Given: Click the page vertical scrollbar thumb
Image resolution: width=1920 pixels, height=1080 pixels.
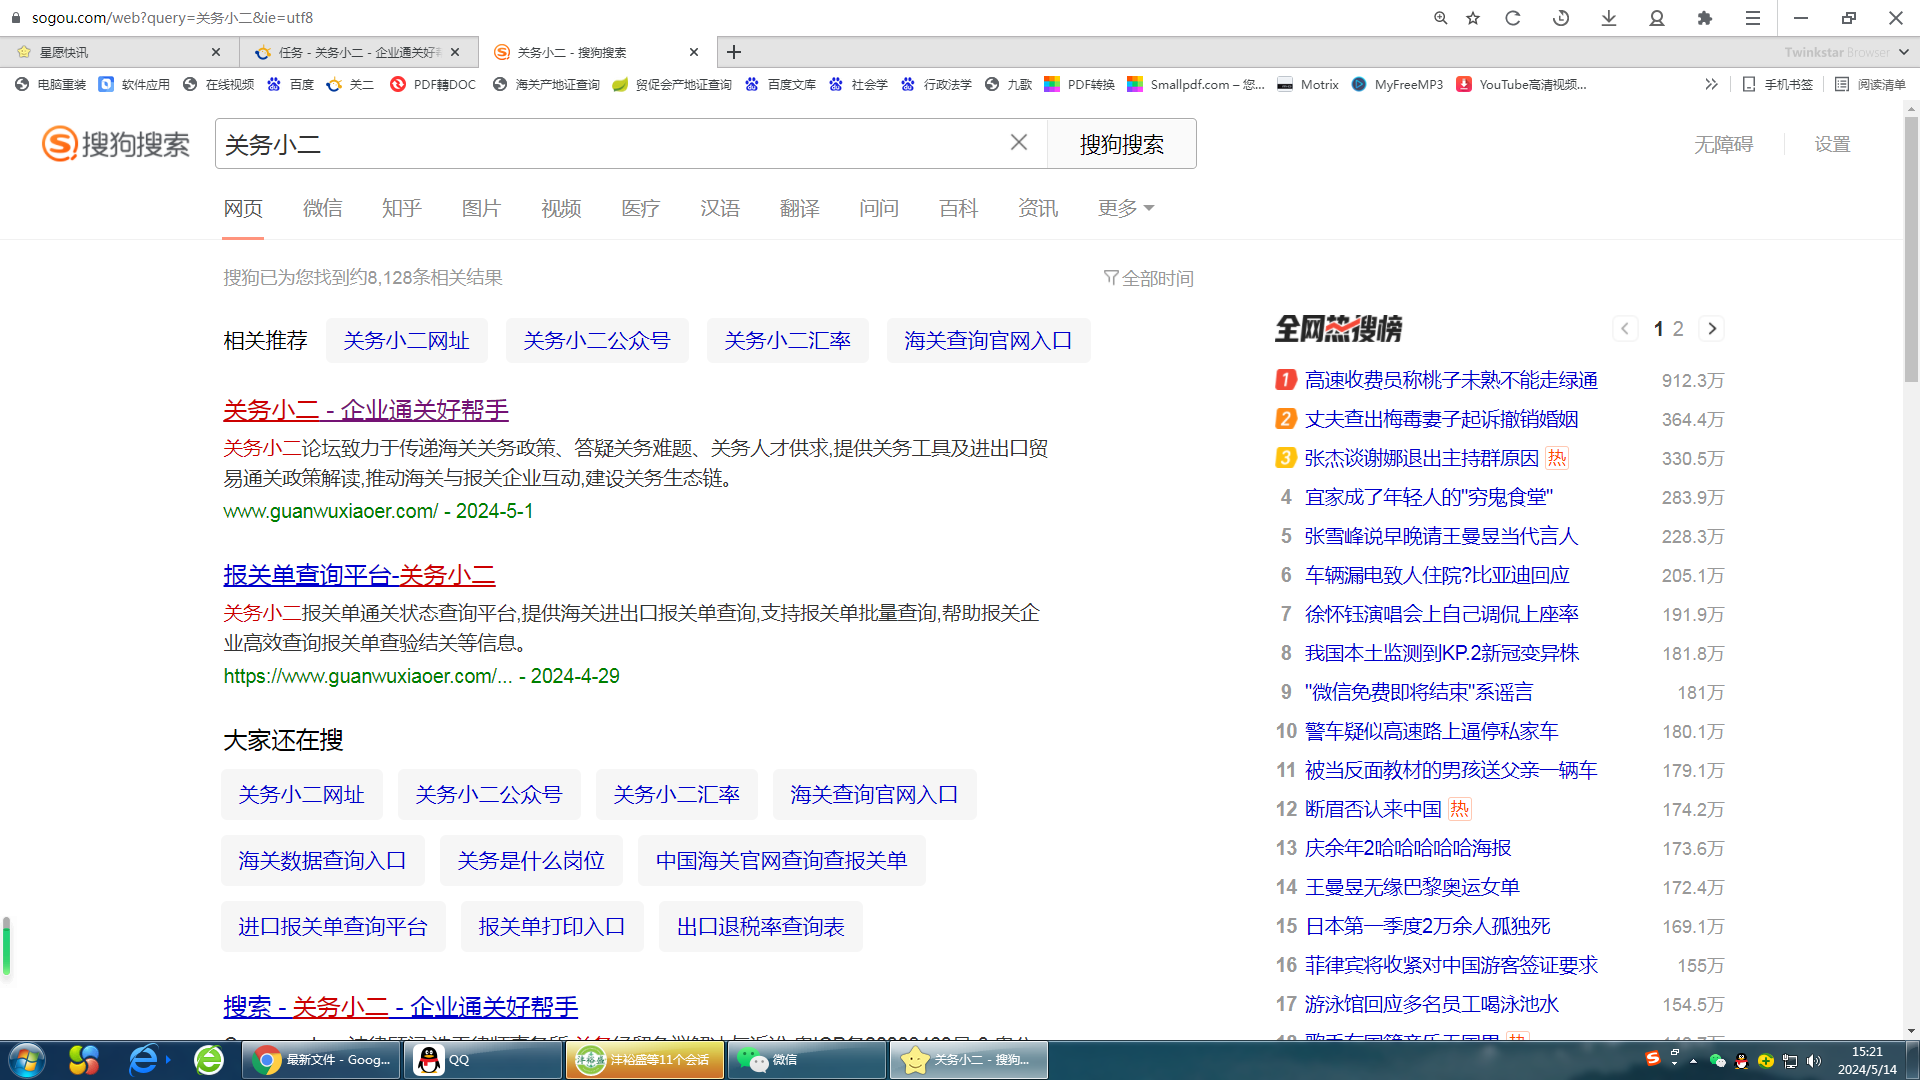Looking at the screenshot, I should [1911, 250].
